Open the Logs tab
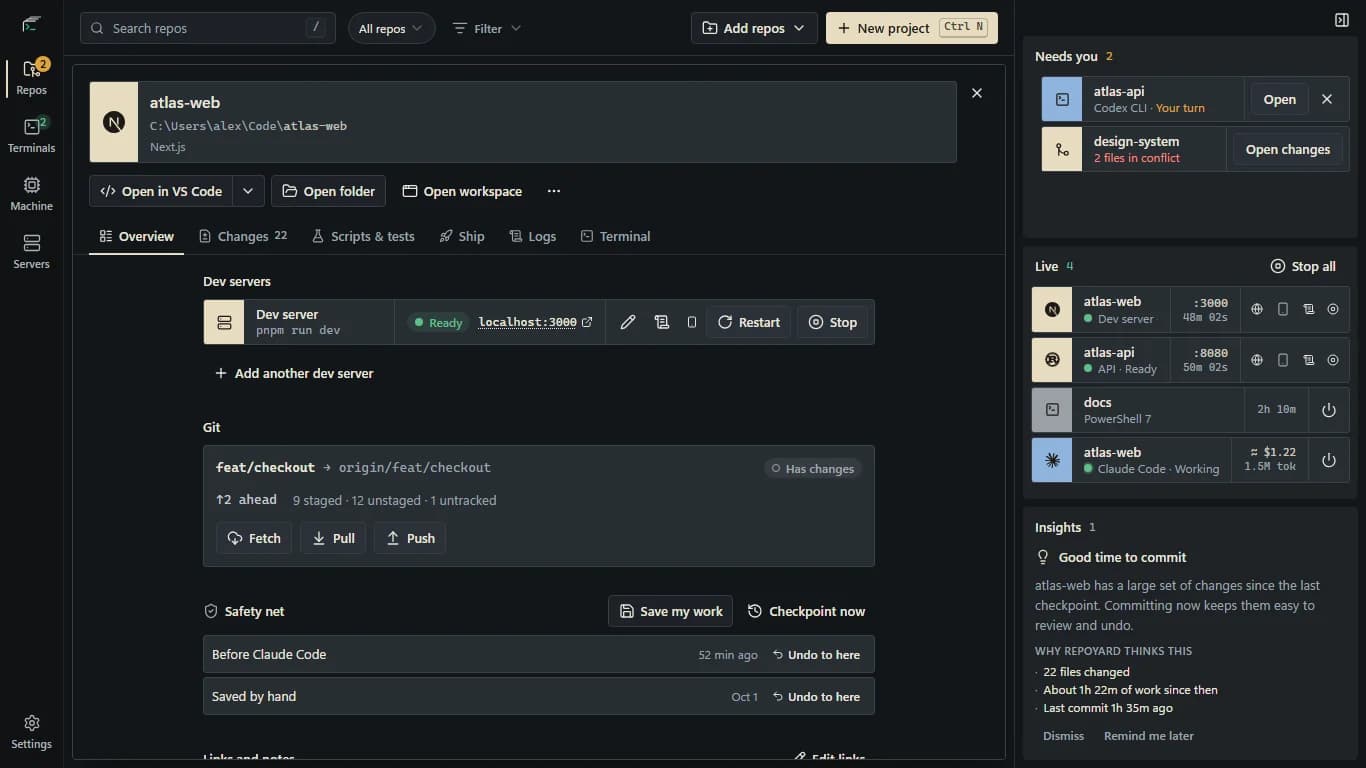The image size is (1366, 768). [x=532, y=236]
